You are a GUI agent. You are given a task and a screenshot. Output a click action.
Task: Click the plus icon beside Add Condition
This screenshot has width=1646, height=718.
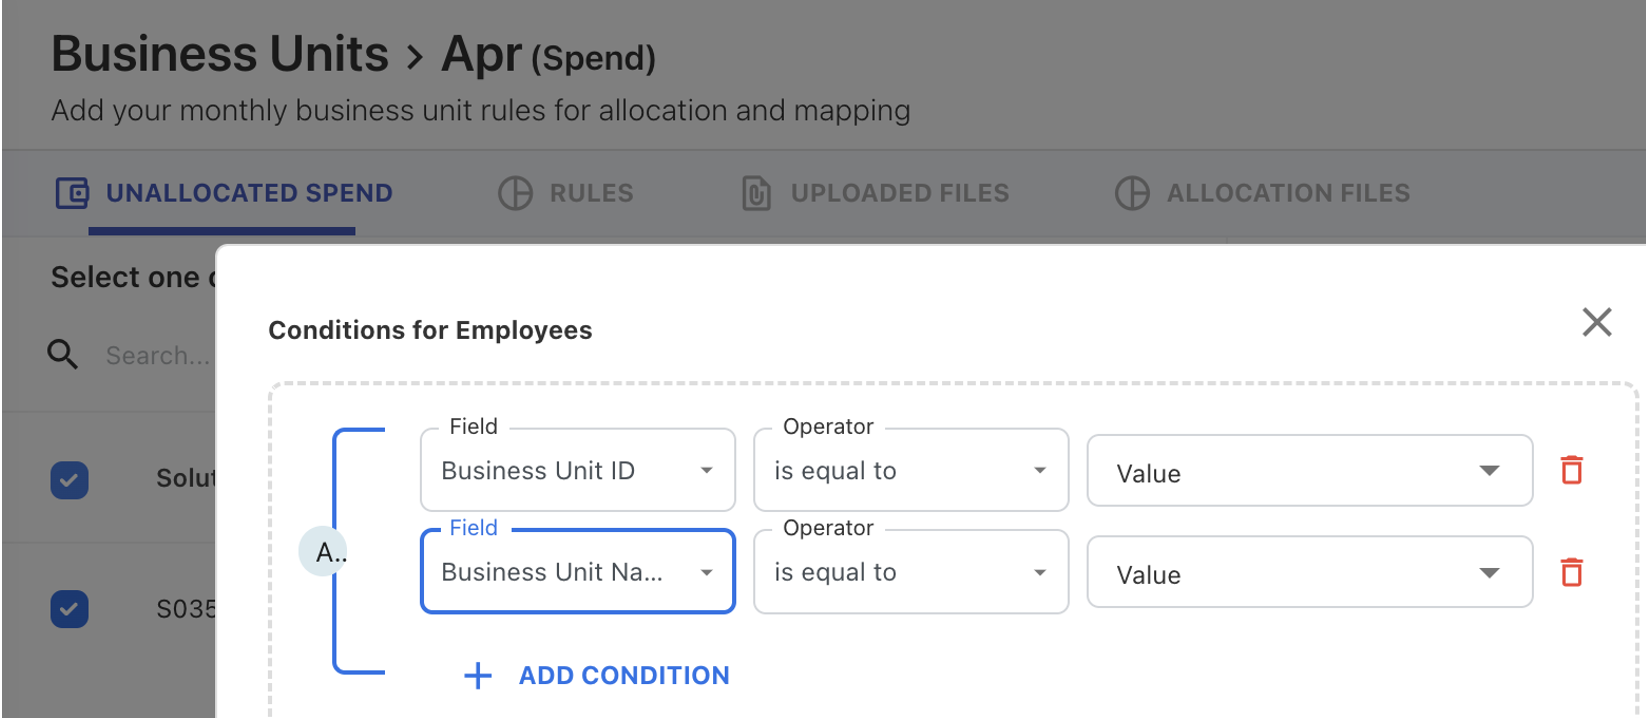[x=478, y=676]
